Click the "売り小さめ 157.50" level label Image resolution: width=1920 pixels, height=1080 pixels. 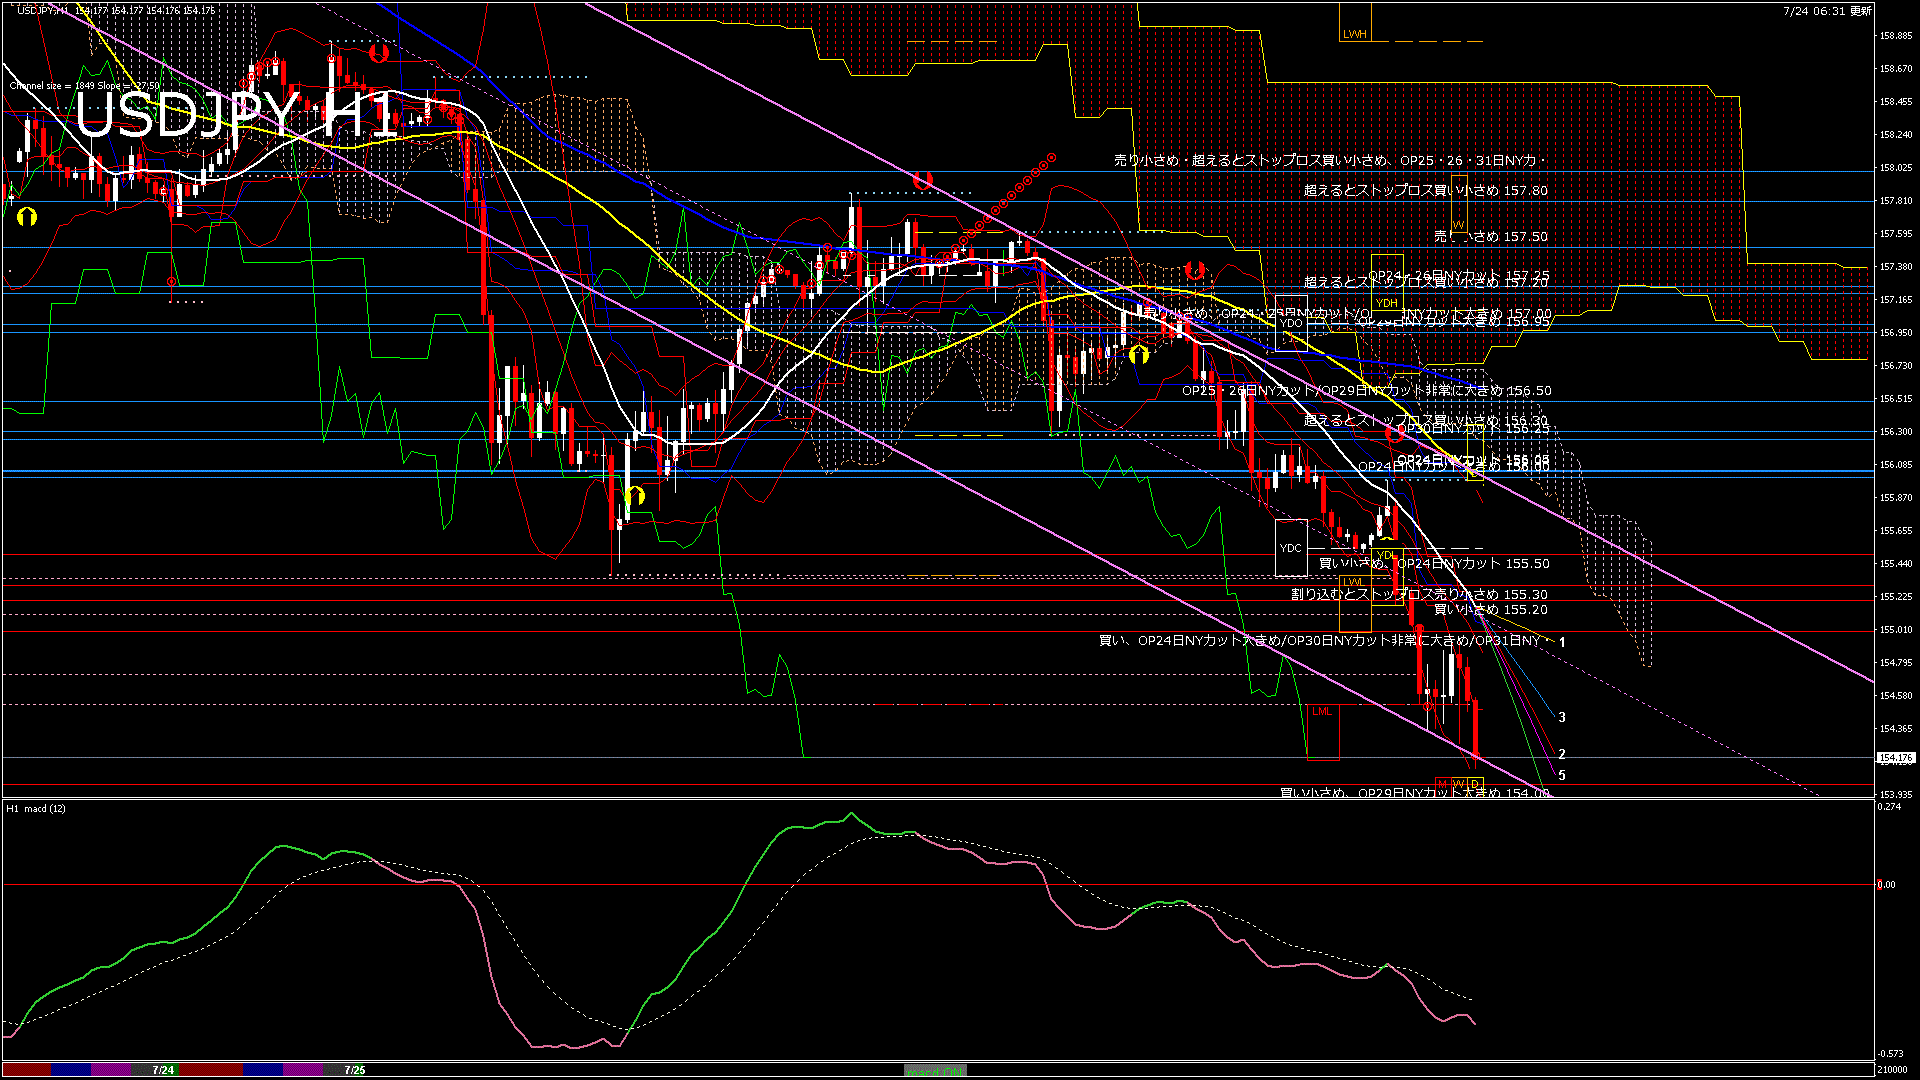pos(1490,237)
